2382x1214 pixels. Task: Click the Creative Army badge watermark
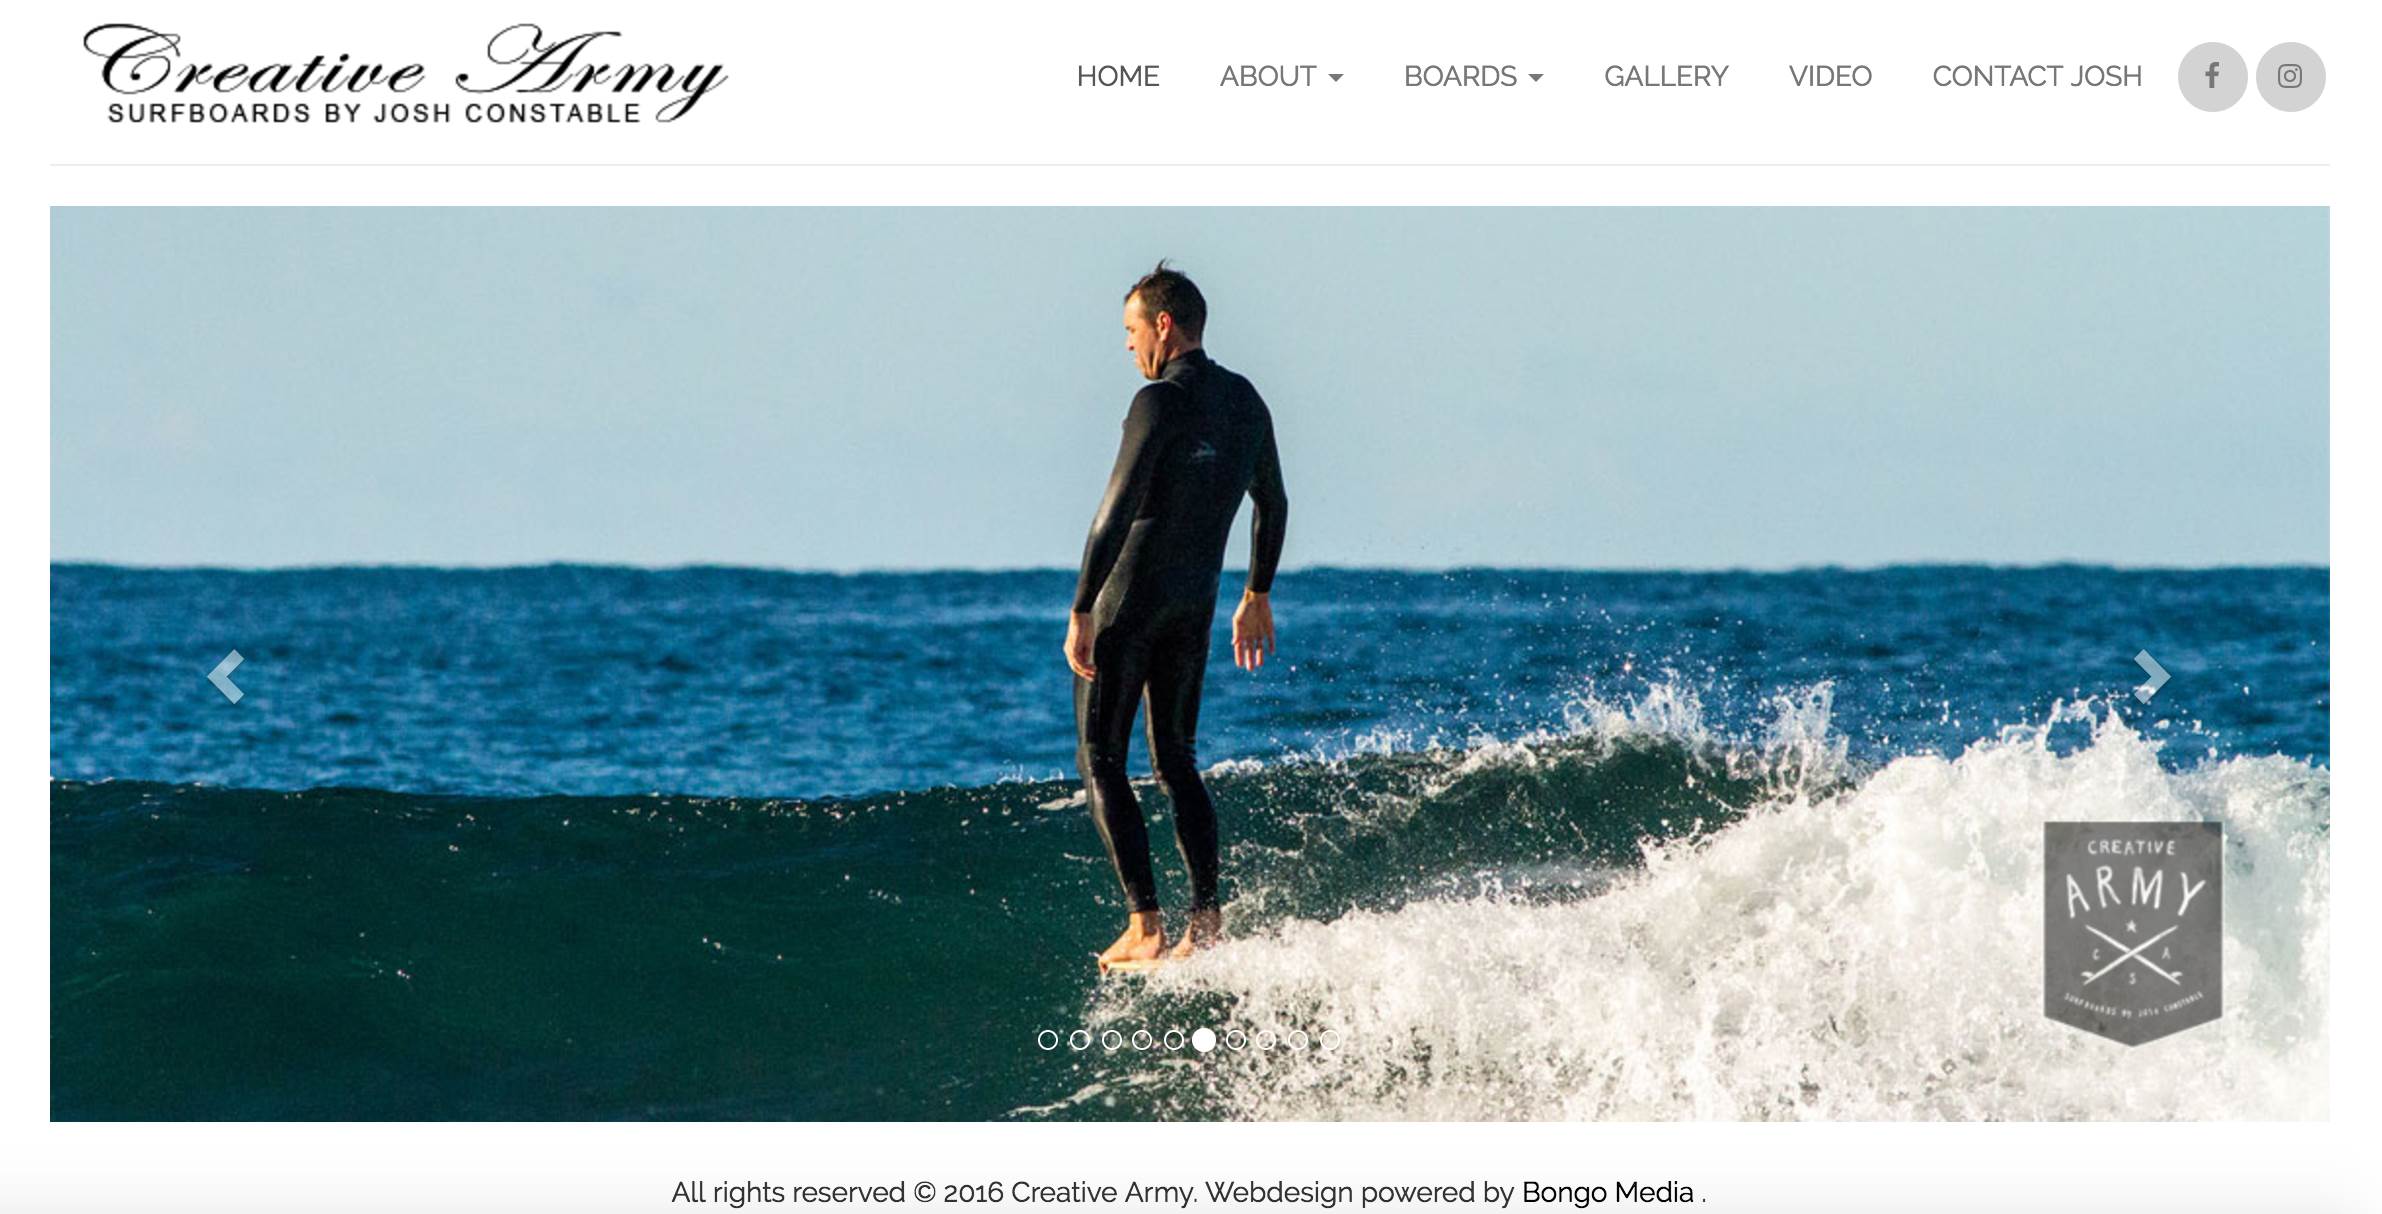pos(2132,932)
